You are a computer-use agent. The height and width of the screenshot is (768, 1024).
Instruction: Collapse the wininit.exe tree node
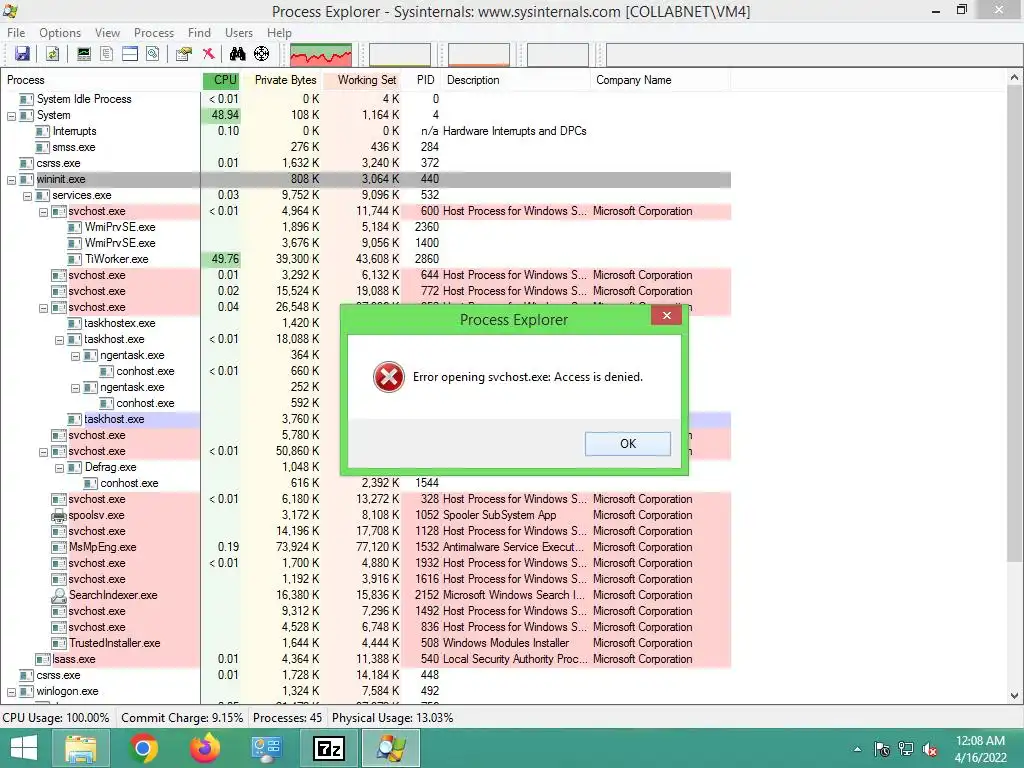pyautogui.click(x=12, y=180)
